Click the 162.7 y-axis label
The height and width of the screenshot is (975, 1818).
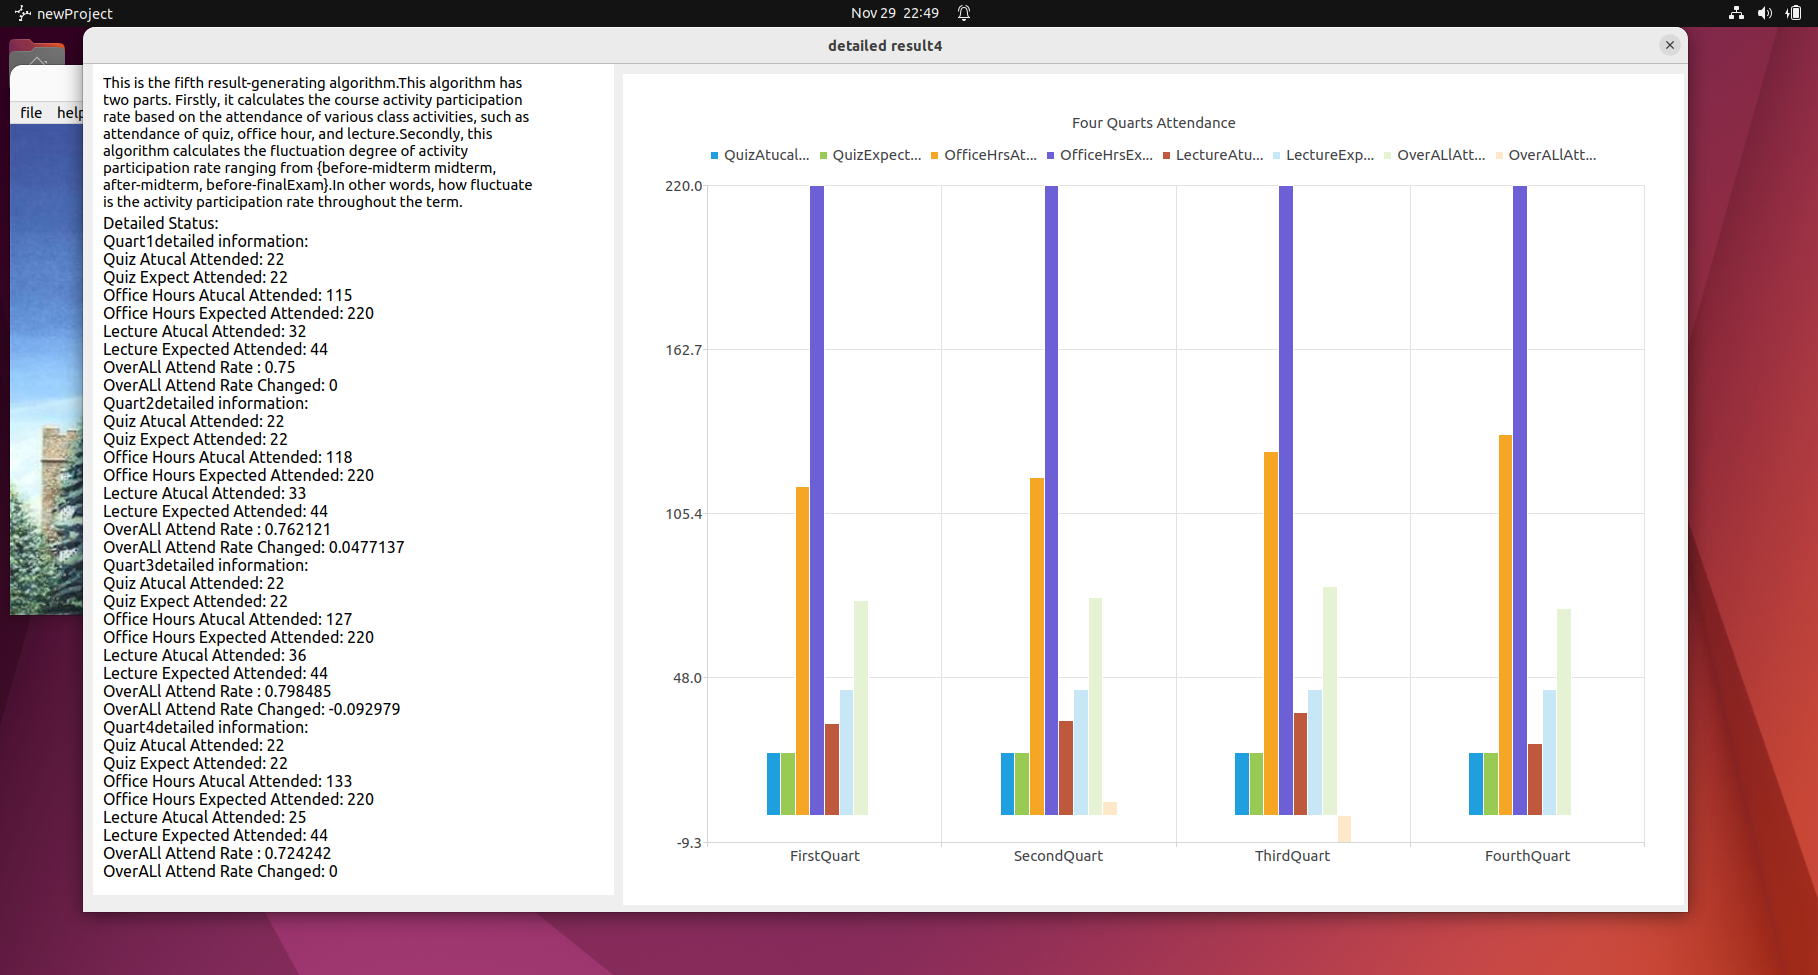click(x=684, y=350)
